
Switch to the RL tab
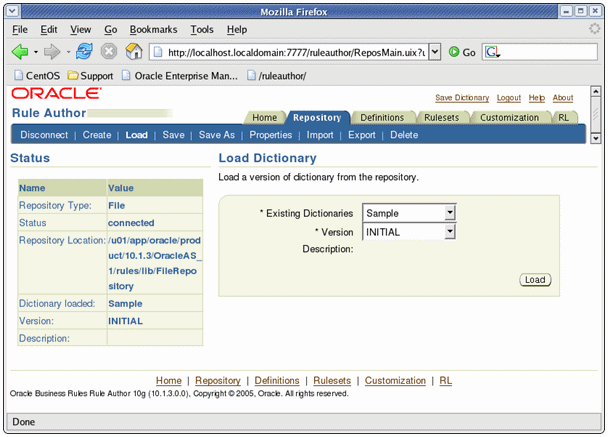tap(563, 117)
